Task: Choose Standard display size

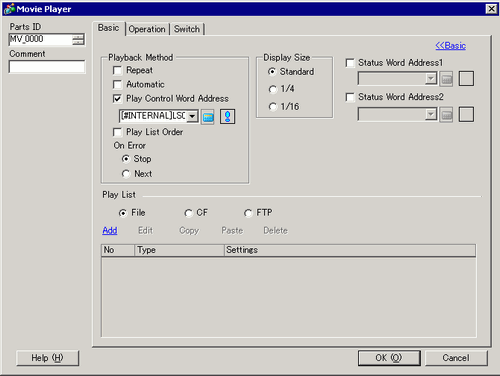Action: tap(272, 72)
